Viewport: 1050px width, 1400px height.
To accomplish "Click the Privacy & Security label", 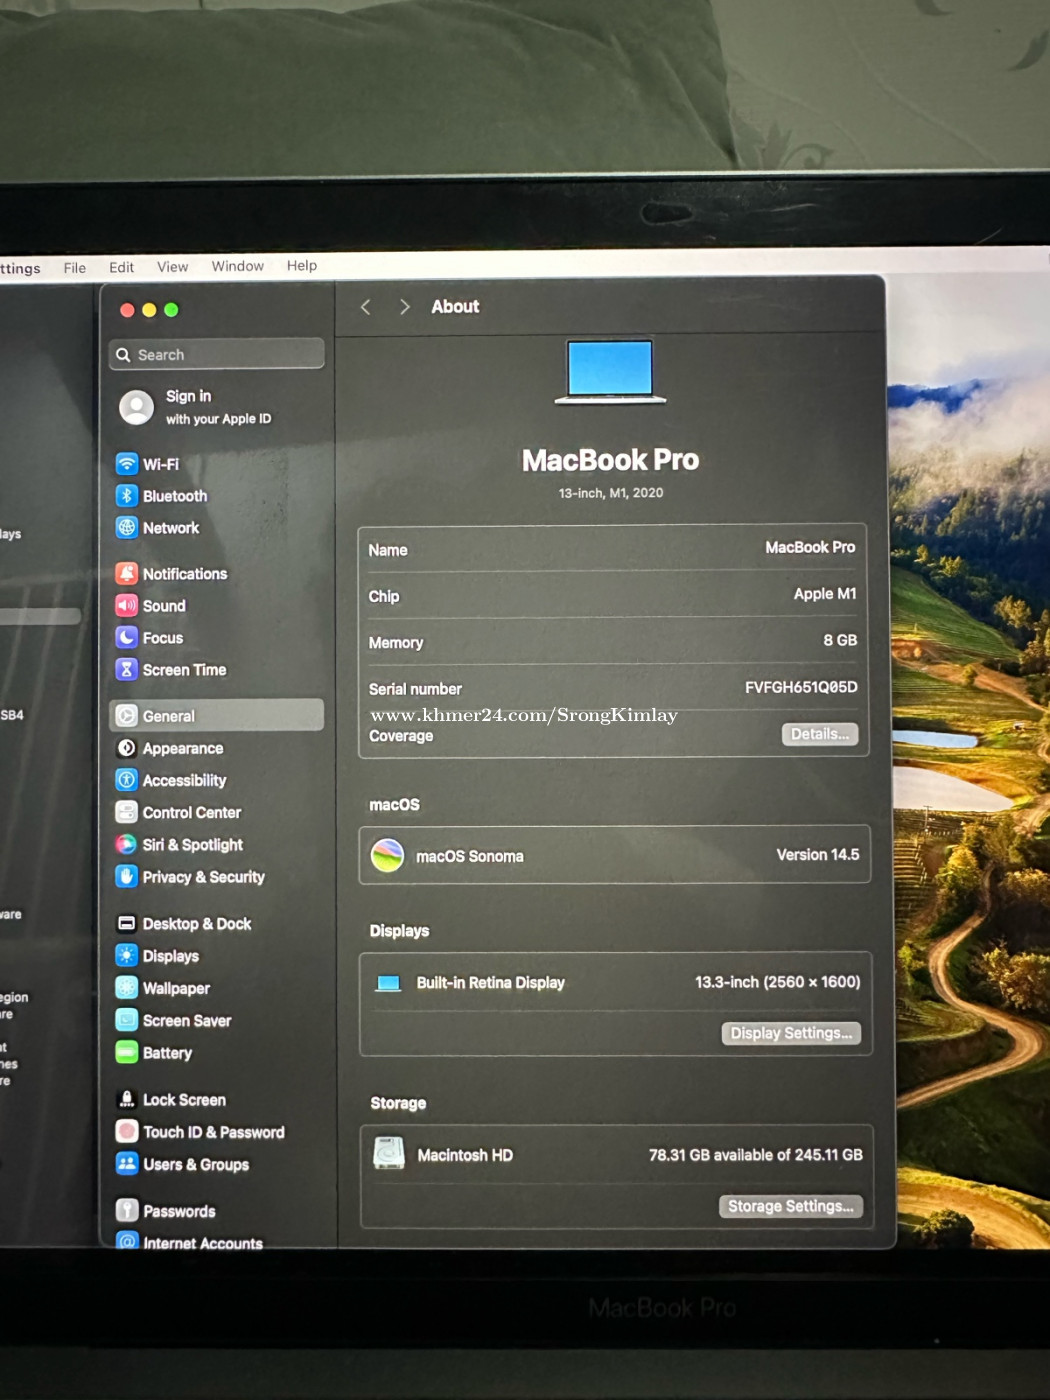I will click(204, 877).
